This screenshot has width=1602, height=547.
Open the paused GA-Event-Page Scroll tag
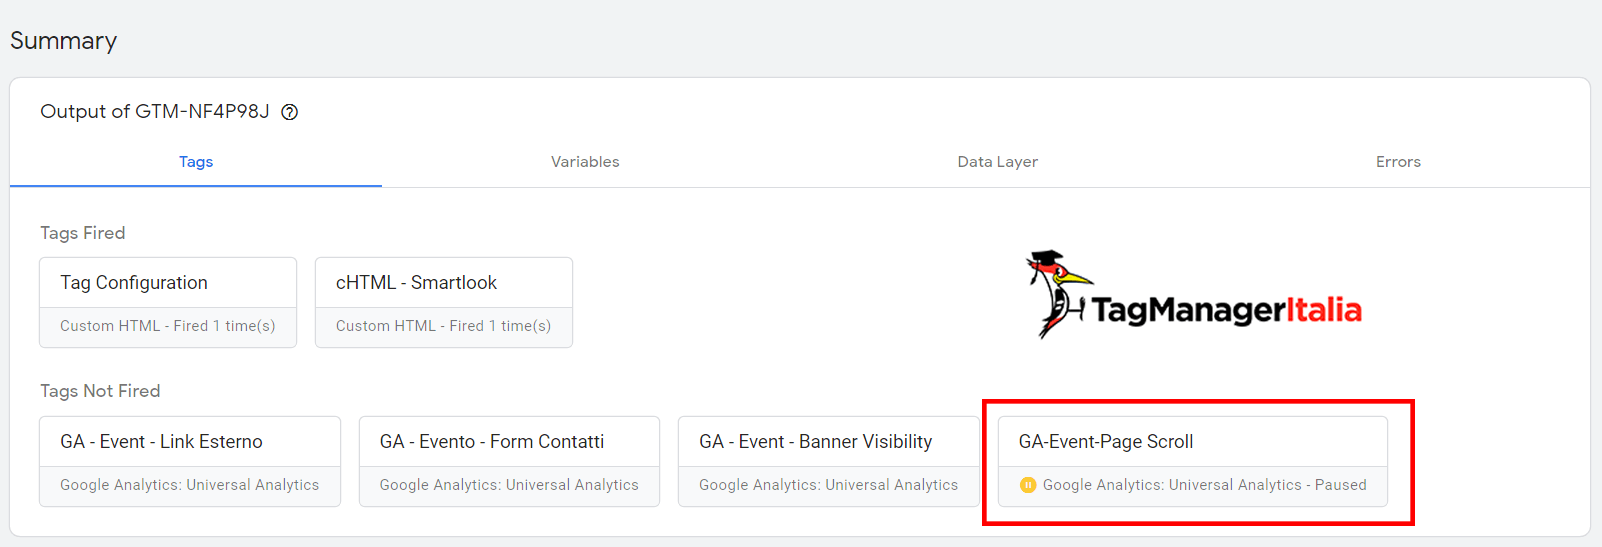point(1193,462)
